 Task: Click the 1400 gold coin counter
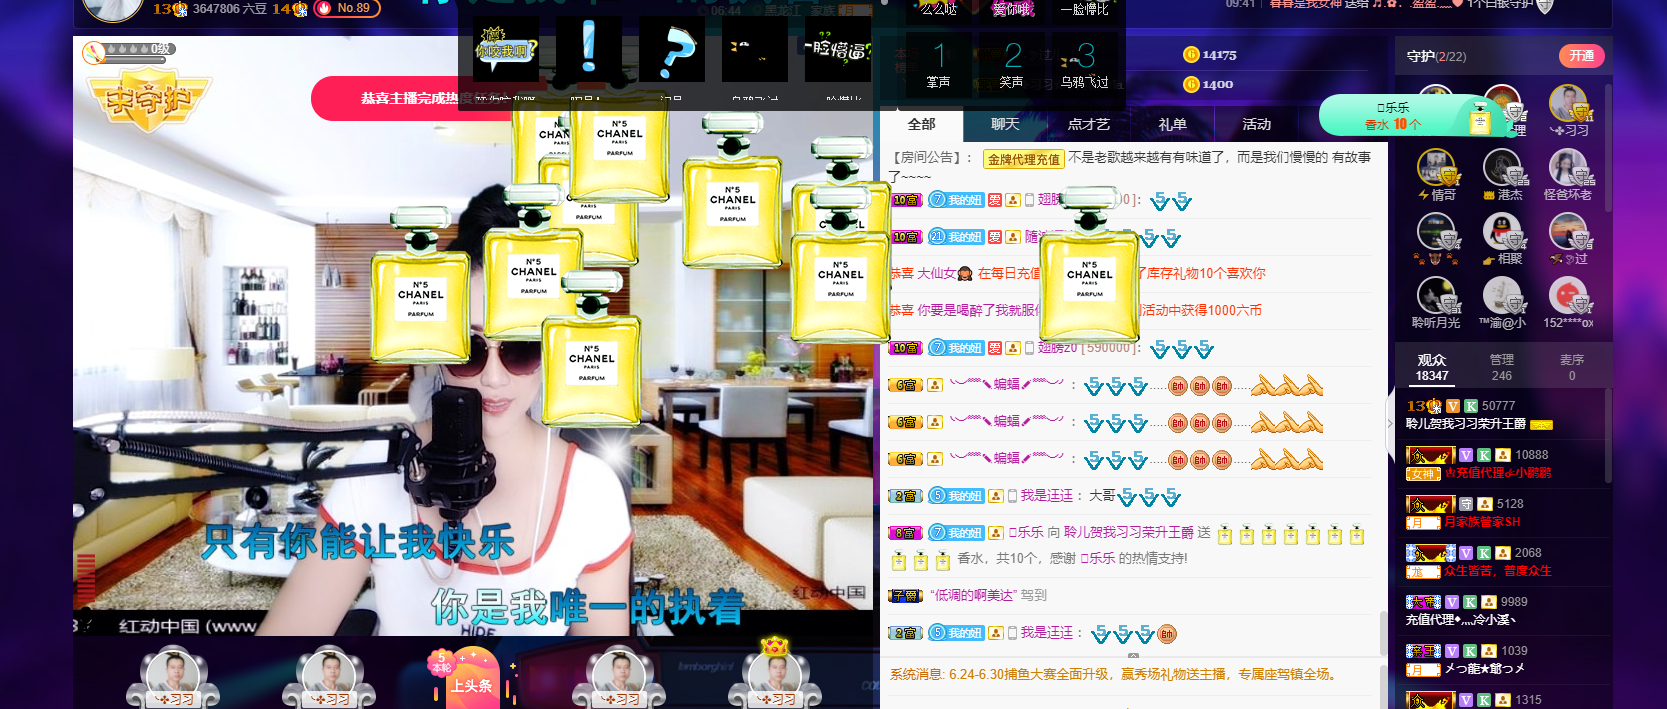click(1208, 84)
